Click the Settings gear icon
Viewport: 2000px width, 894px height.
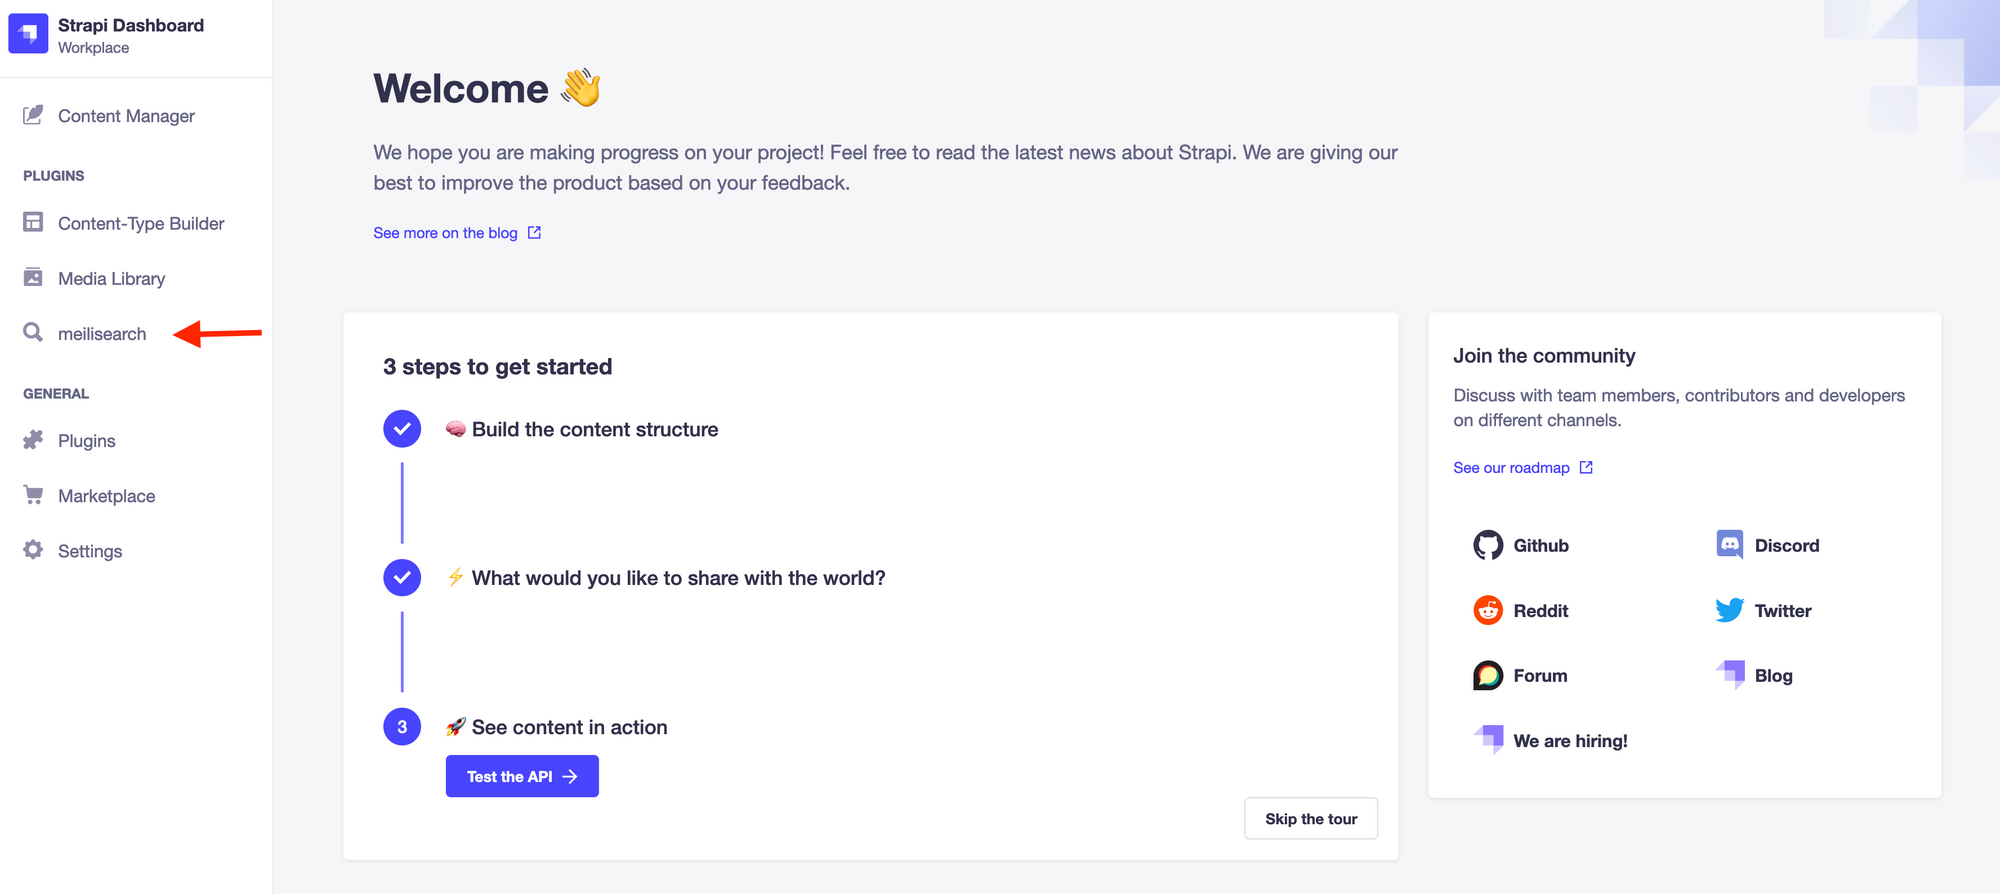pos(33,550)
